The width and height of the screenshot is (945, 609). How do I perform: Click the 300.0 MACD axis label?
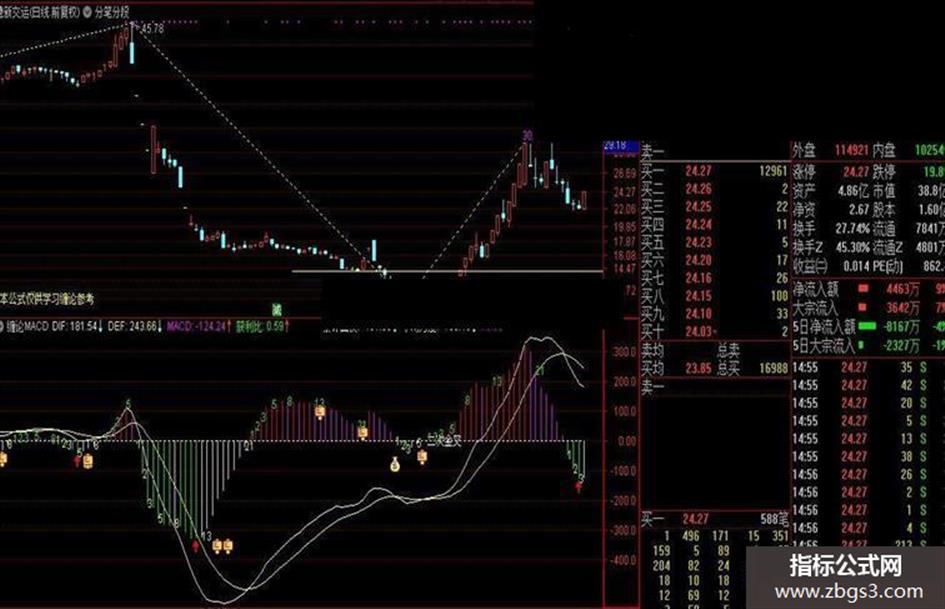click(625, 352)
